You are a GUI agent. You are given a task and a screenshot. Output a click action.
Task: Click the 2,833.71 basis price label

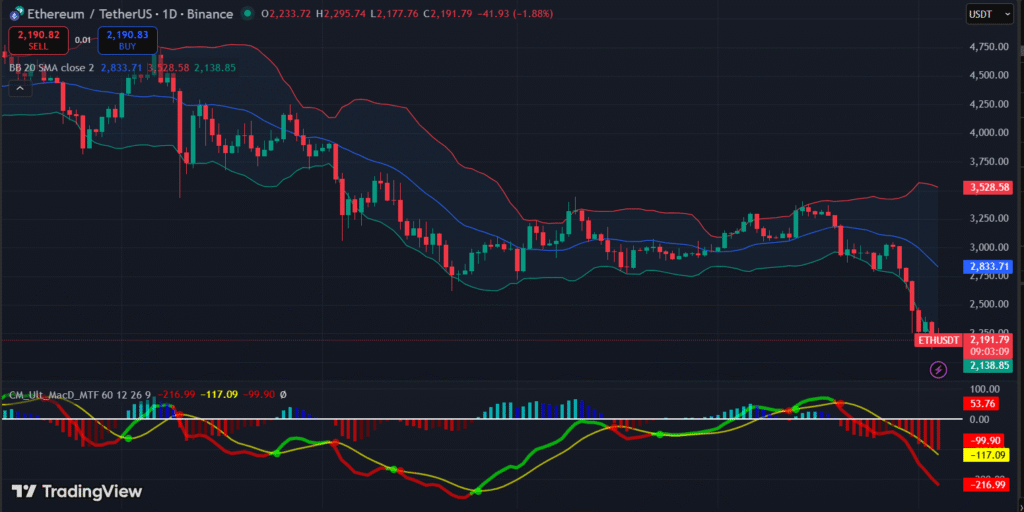tap(987, 267)
